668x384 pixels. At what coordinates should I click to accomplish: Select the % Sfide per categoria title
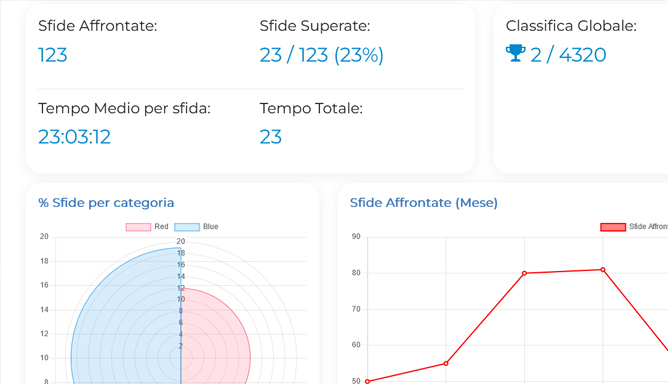click(106, 202)
